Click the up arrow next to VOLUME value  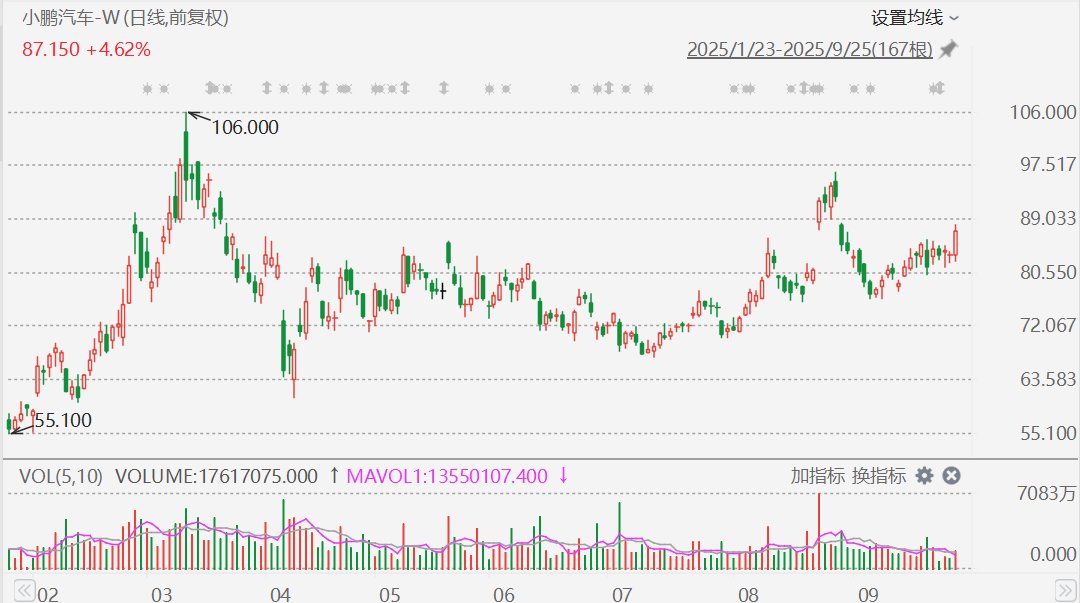point(333,476)
